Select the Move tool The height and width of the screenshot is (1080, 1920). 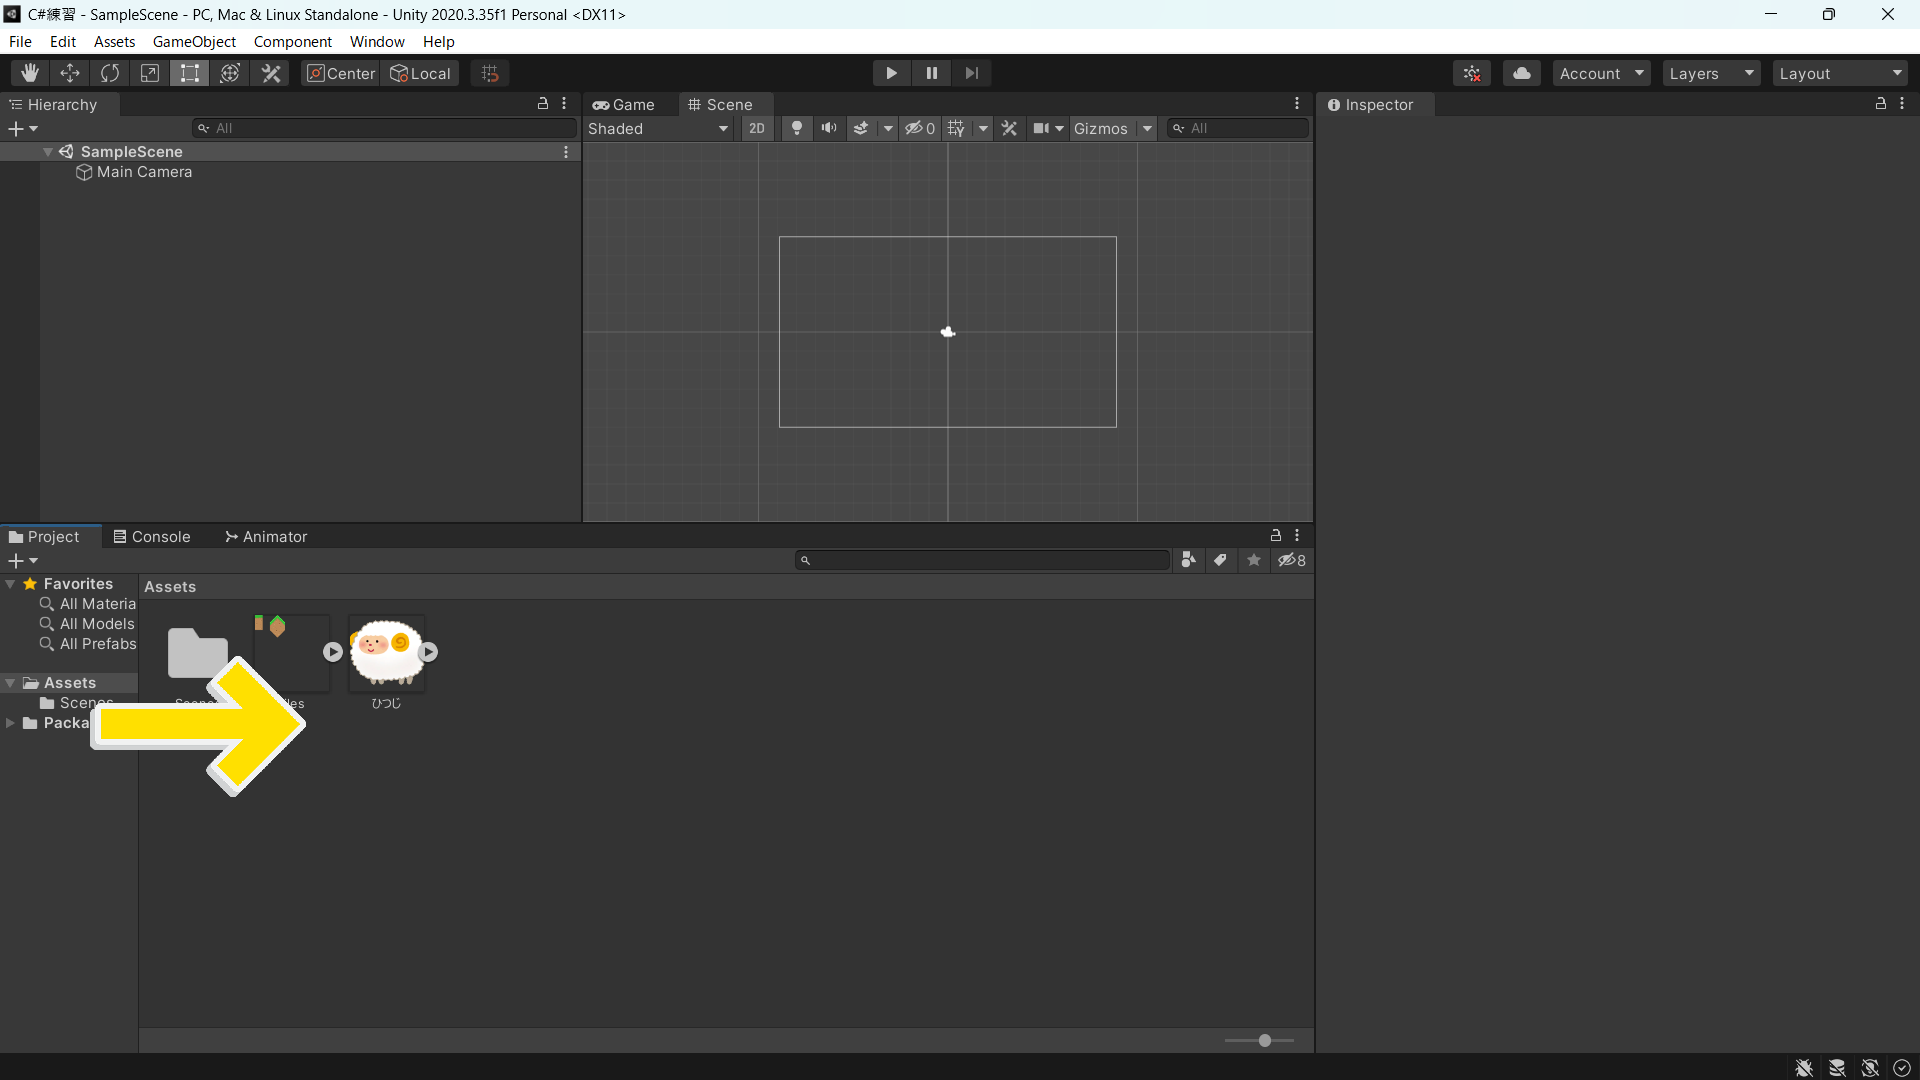pos(70,73)
